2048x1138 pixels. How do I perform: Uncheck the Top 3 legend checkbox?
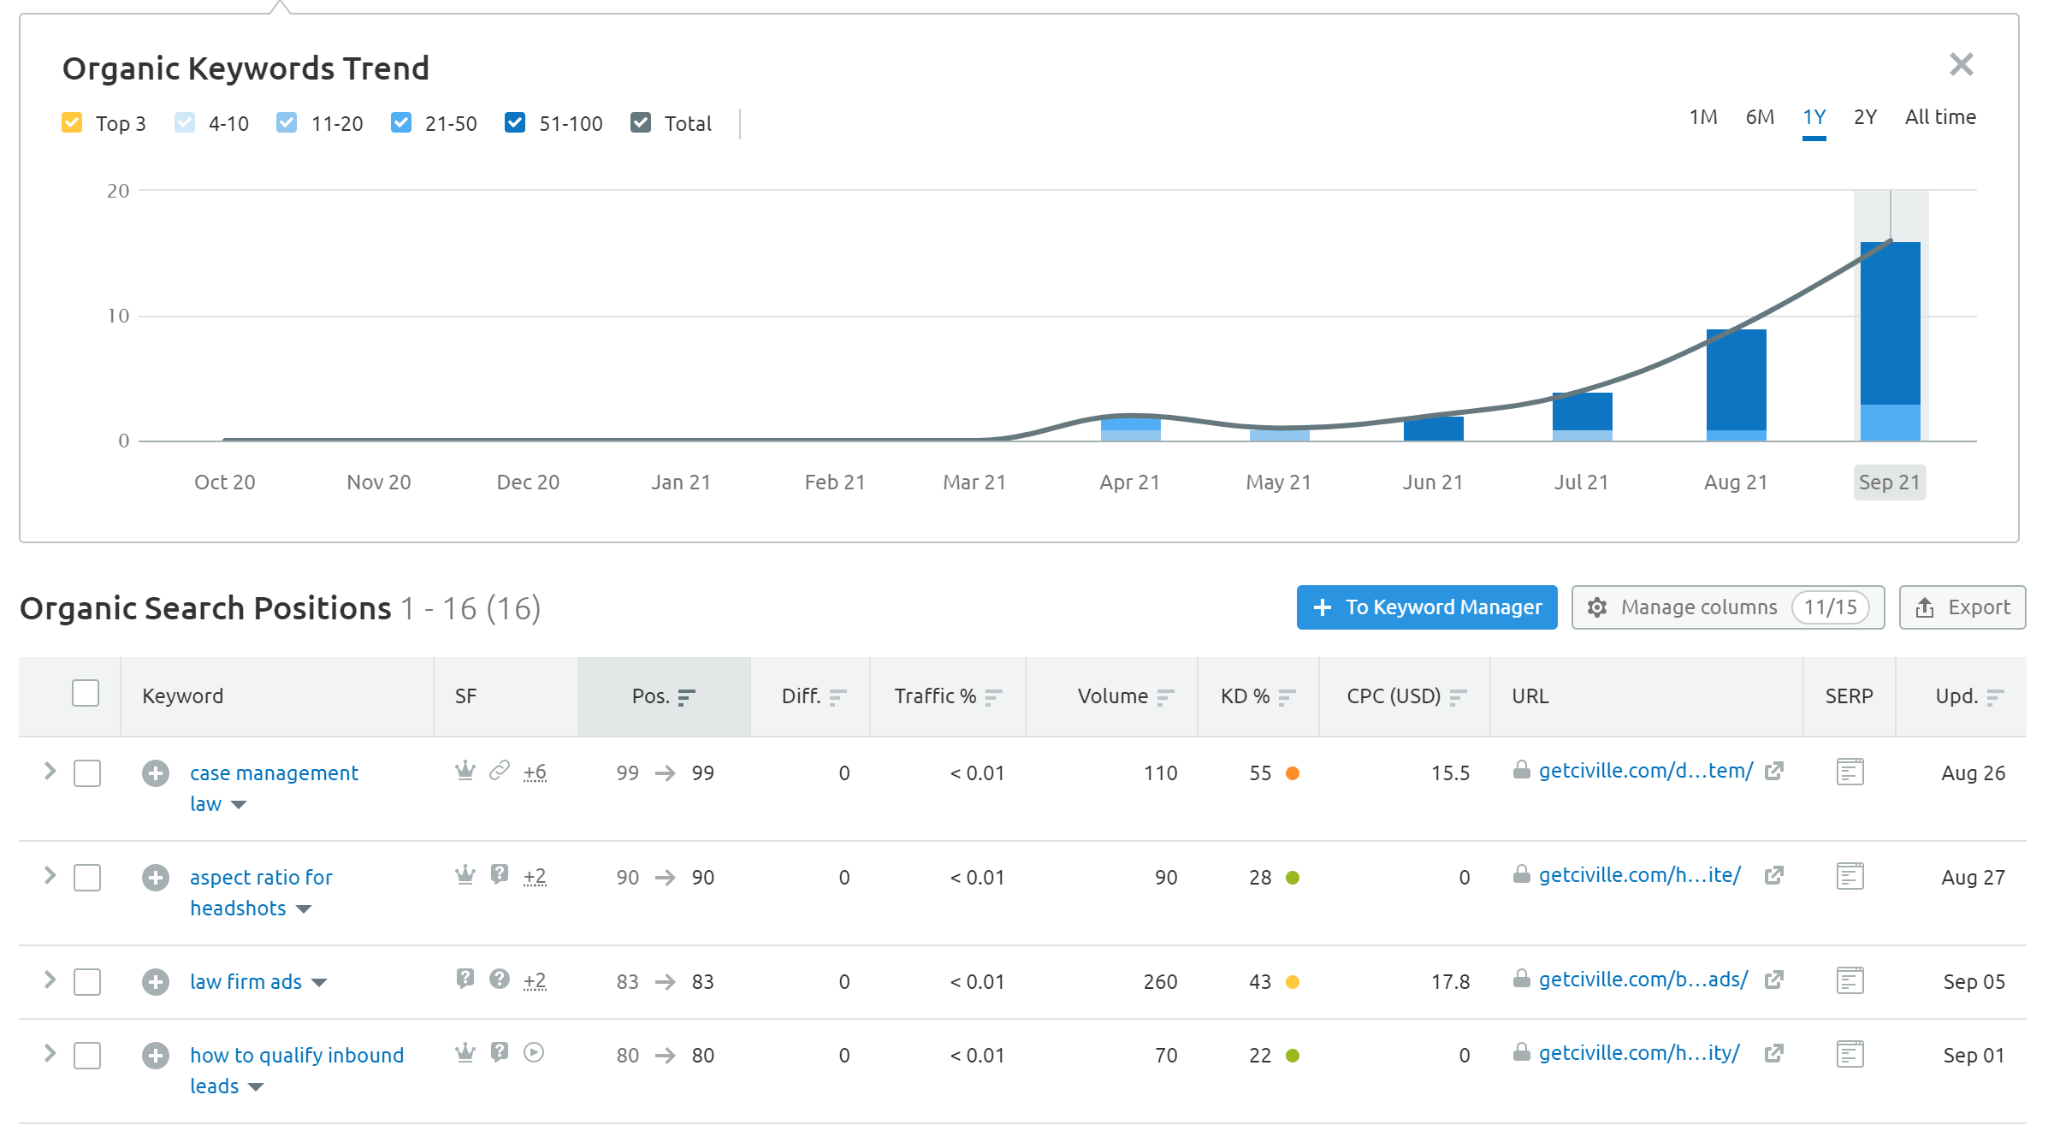point(72,123)
